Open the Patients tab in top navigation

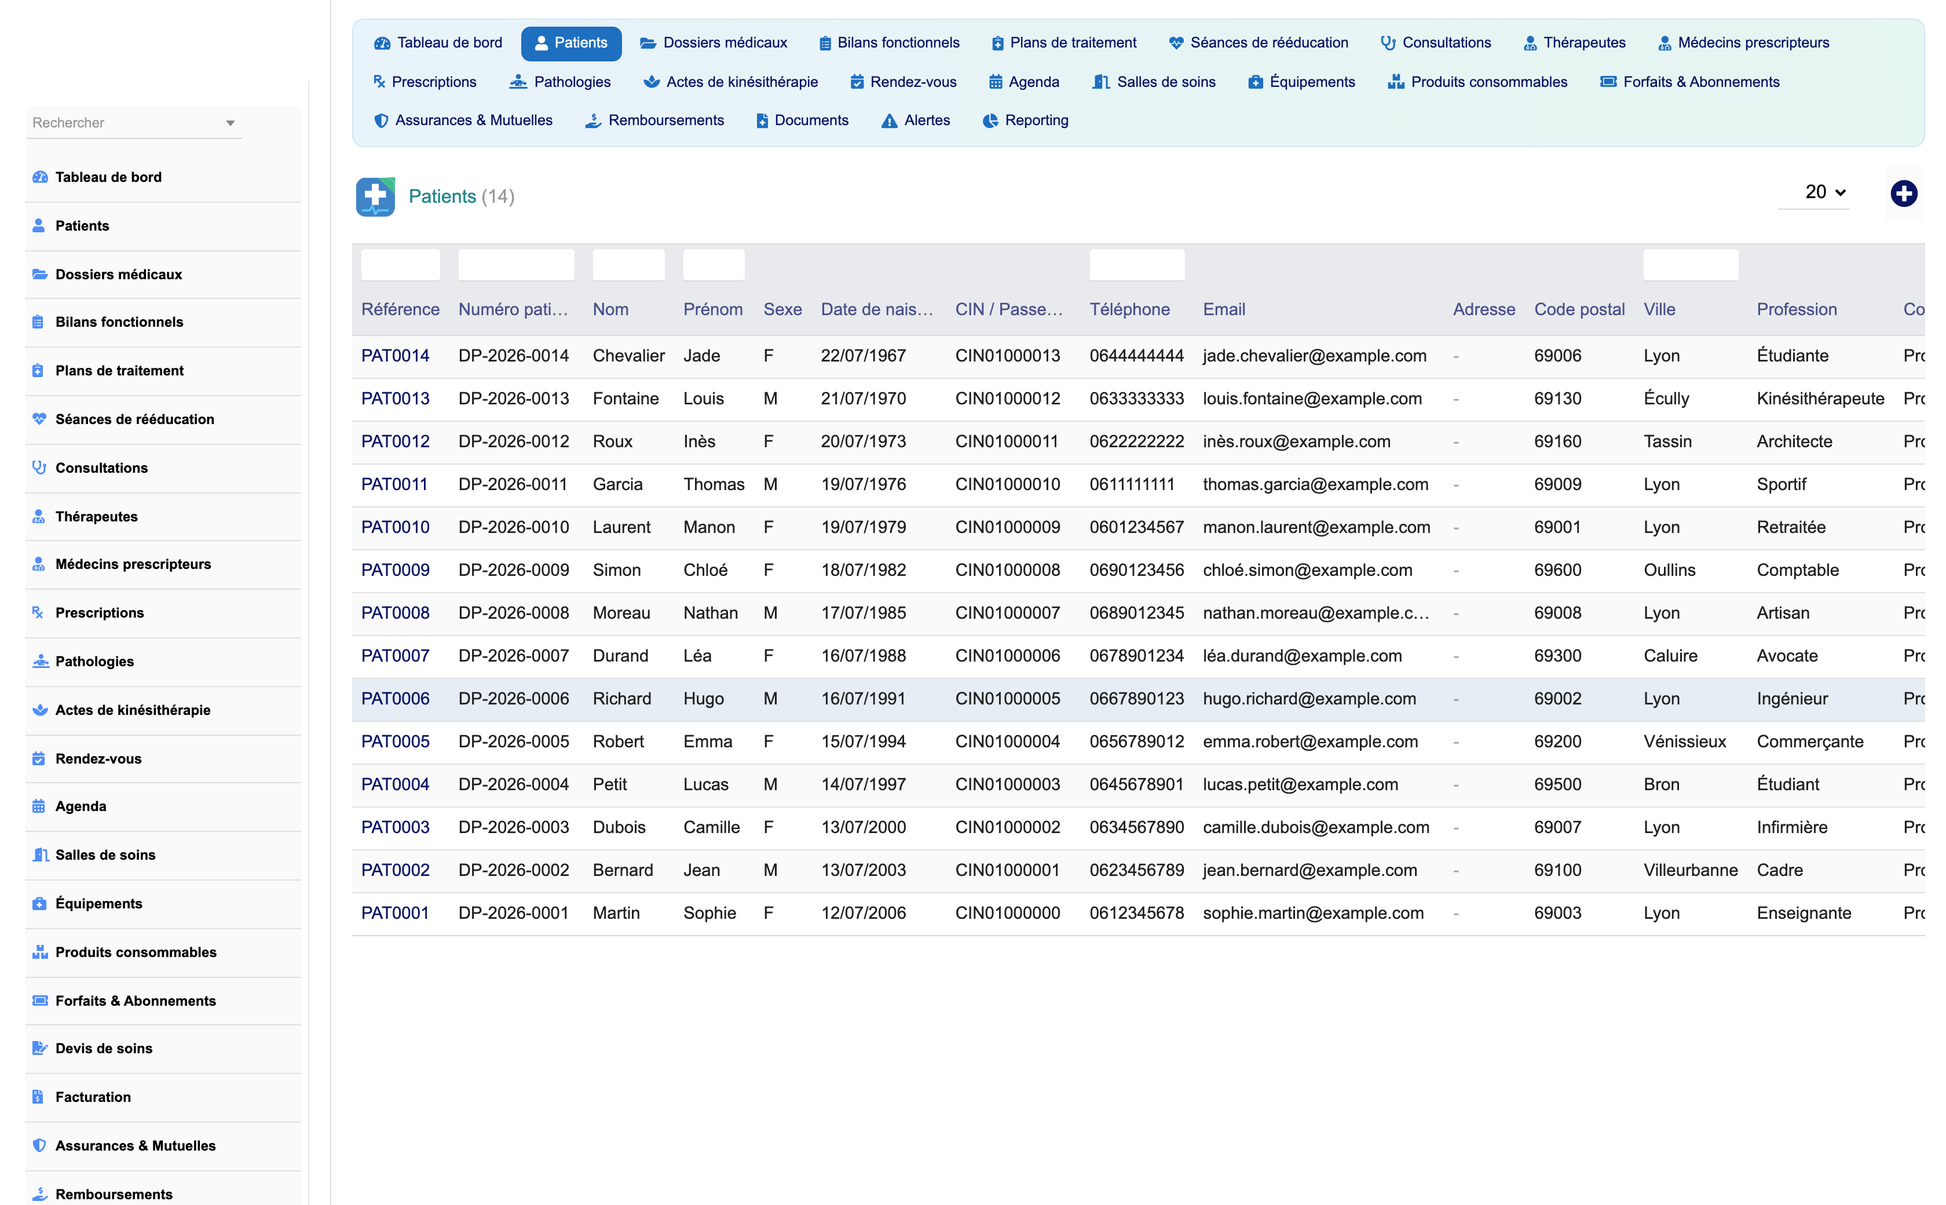[x=571, y=43]
